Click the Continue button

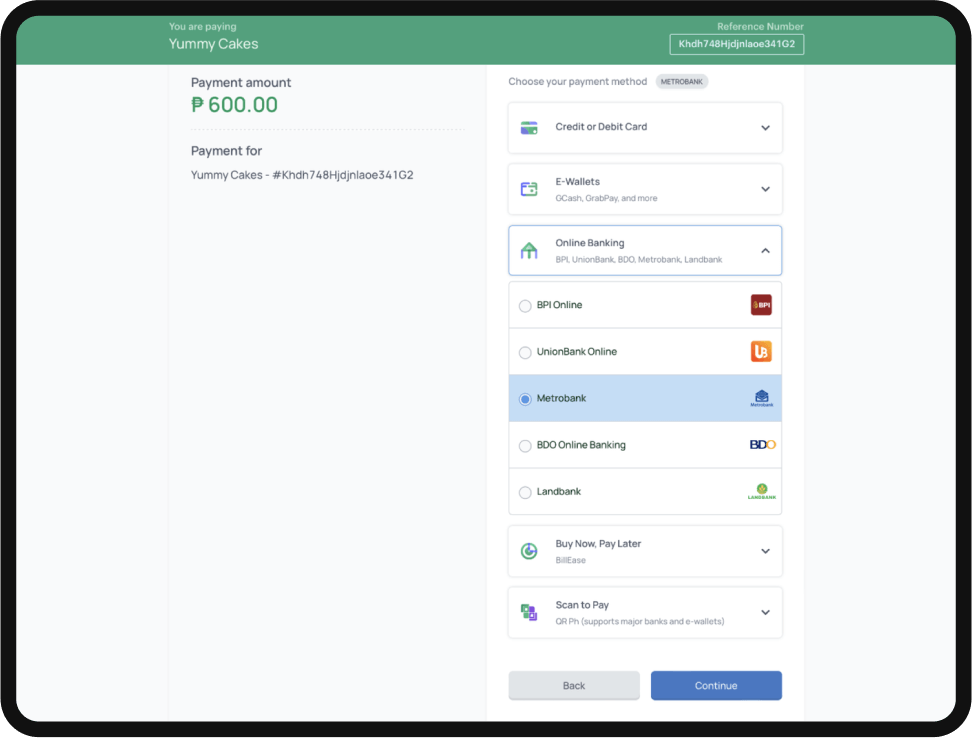(x=716, y=685)
